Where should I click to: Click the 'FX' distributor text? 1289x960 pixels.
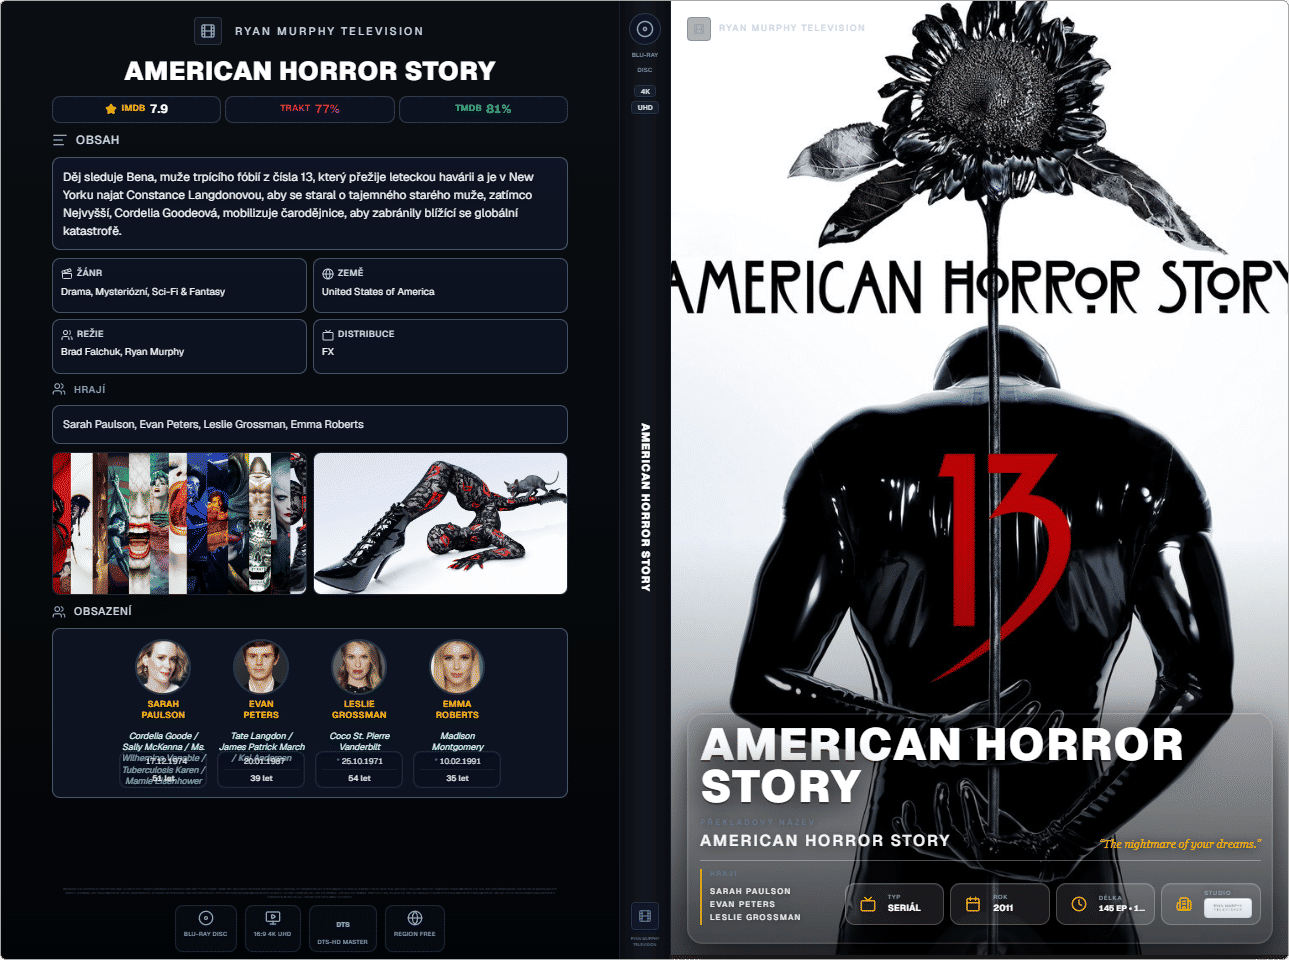click(x=328, y=352)
